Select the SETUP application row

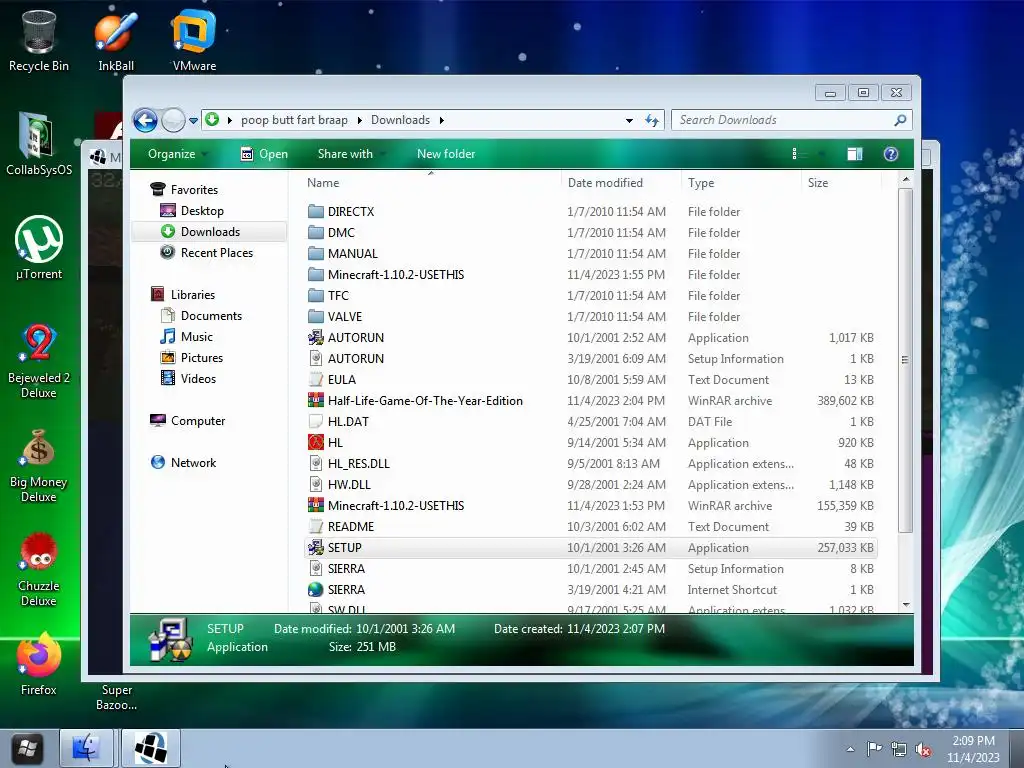pos(591,548)
